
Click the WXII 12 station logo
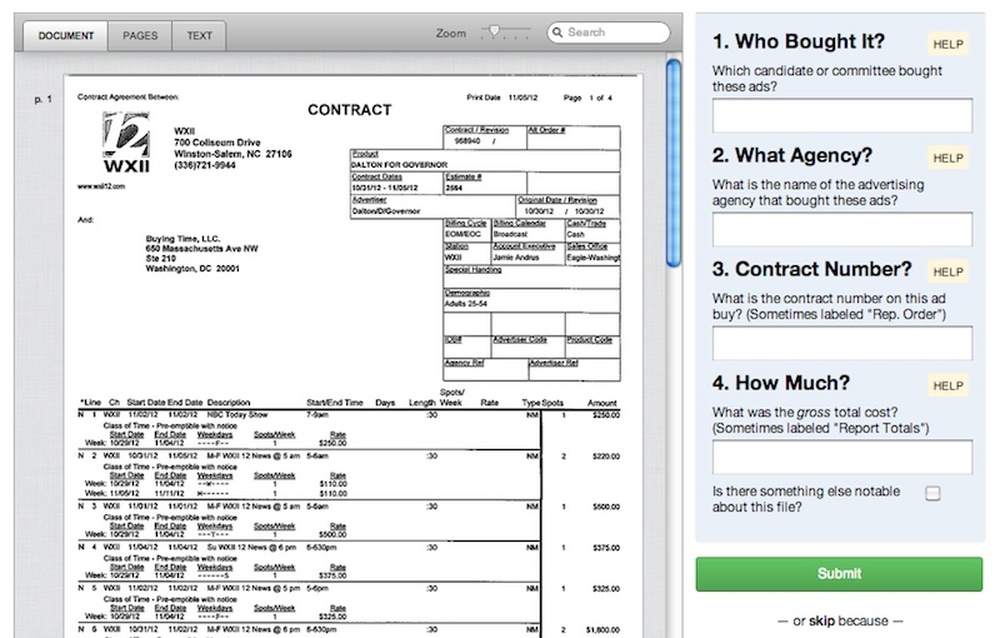pos(126,143)
